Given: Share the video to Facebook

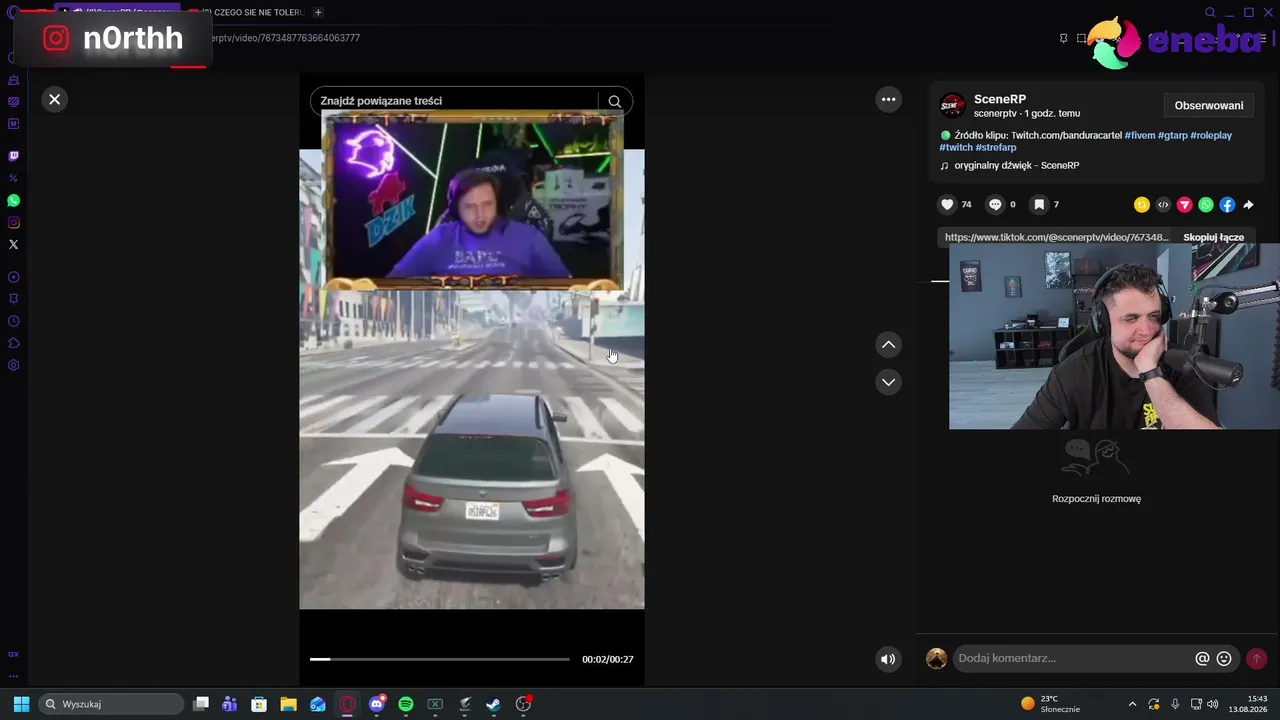Looking at the screenshot, I should coord(1227,205).
